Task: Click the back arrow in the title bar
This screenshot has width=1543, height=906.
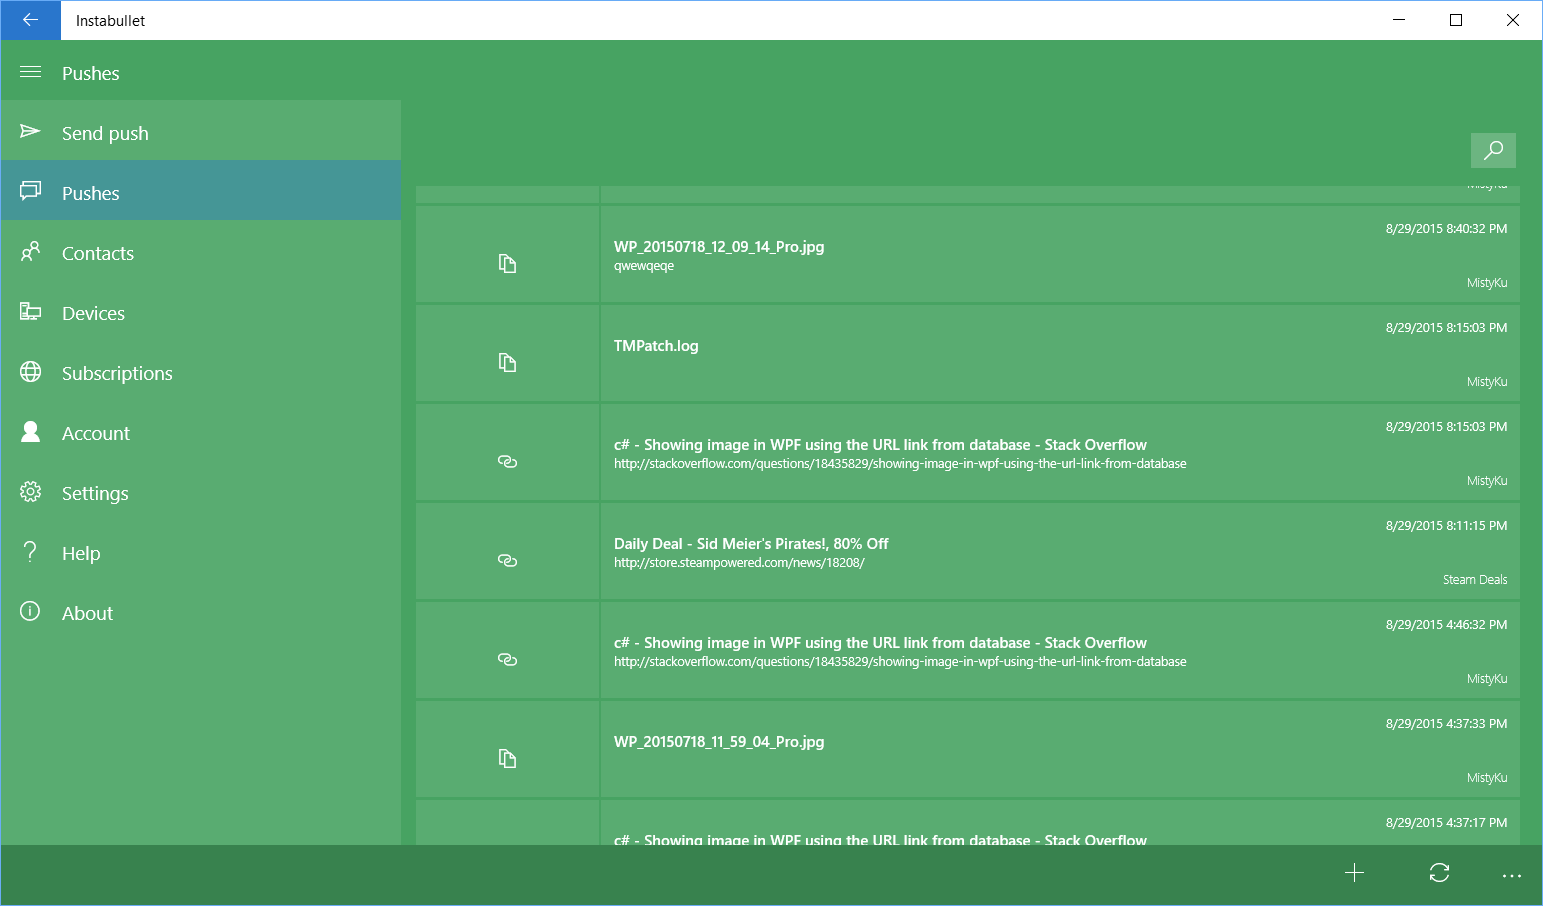Action: (30, 20)
